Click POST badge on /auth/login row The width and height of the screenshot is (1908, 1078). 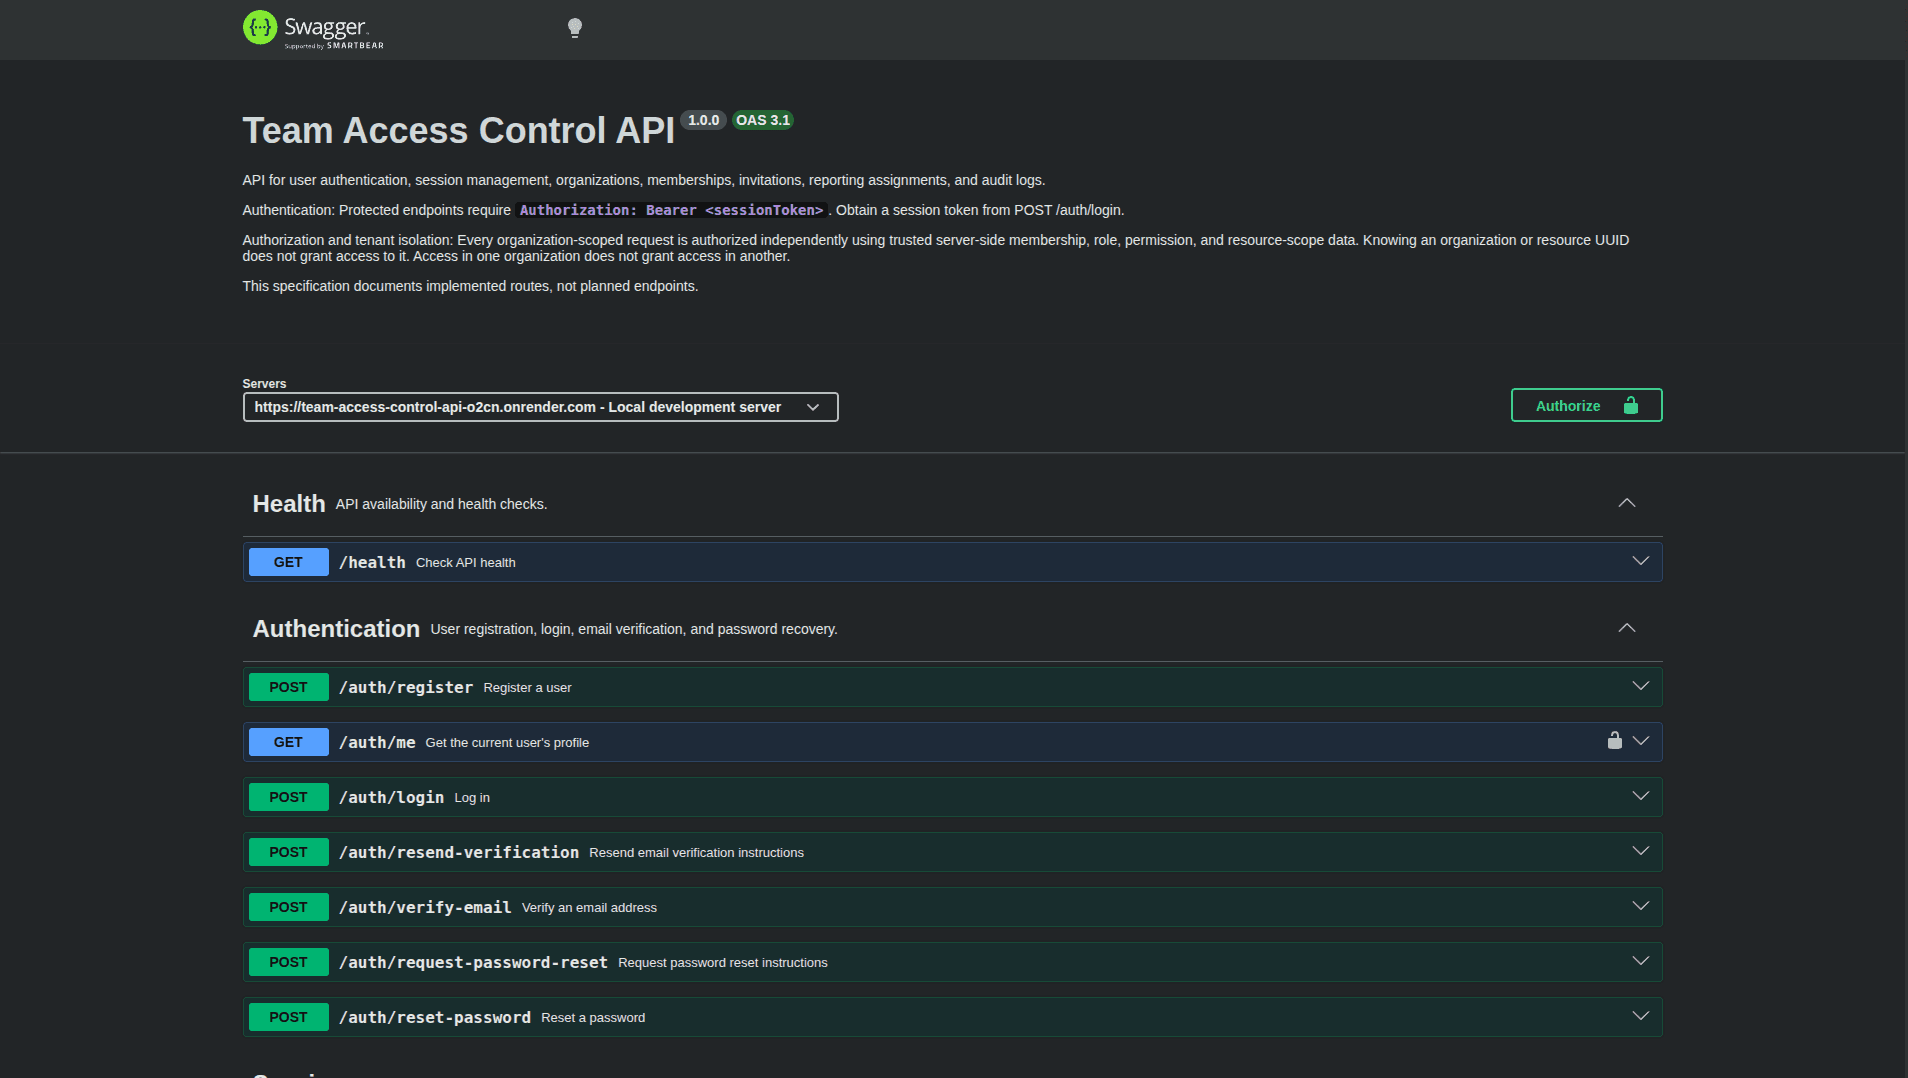(x=288, y=797)
